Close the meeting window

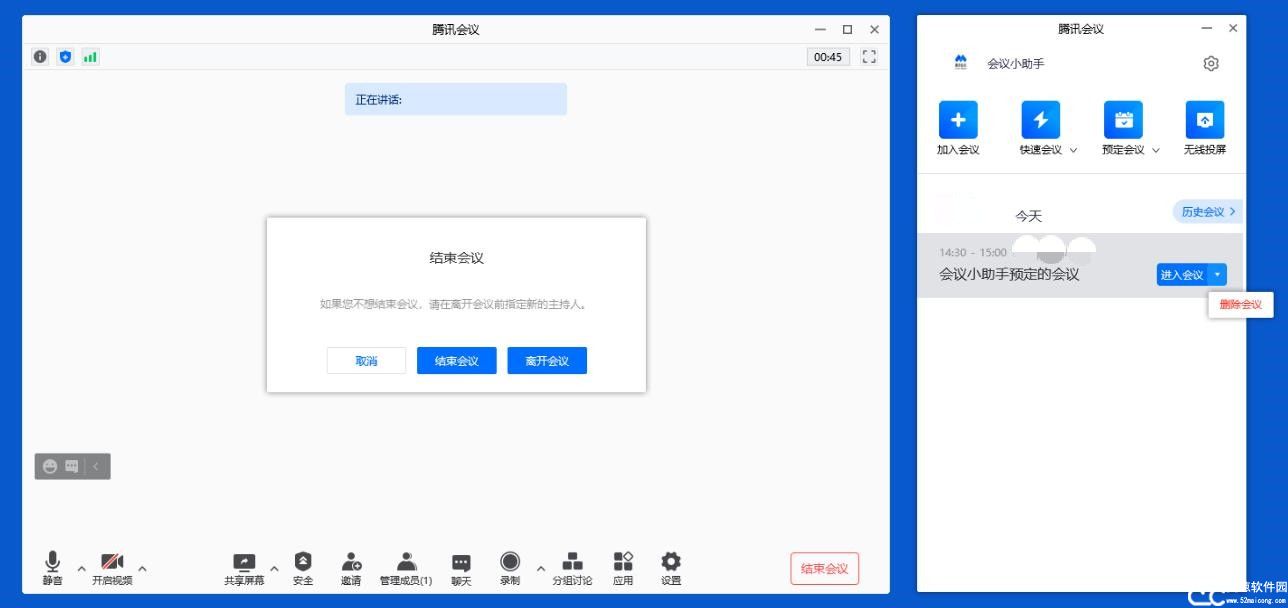875,29
